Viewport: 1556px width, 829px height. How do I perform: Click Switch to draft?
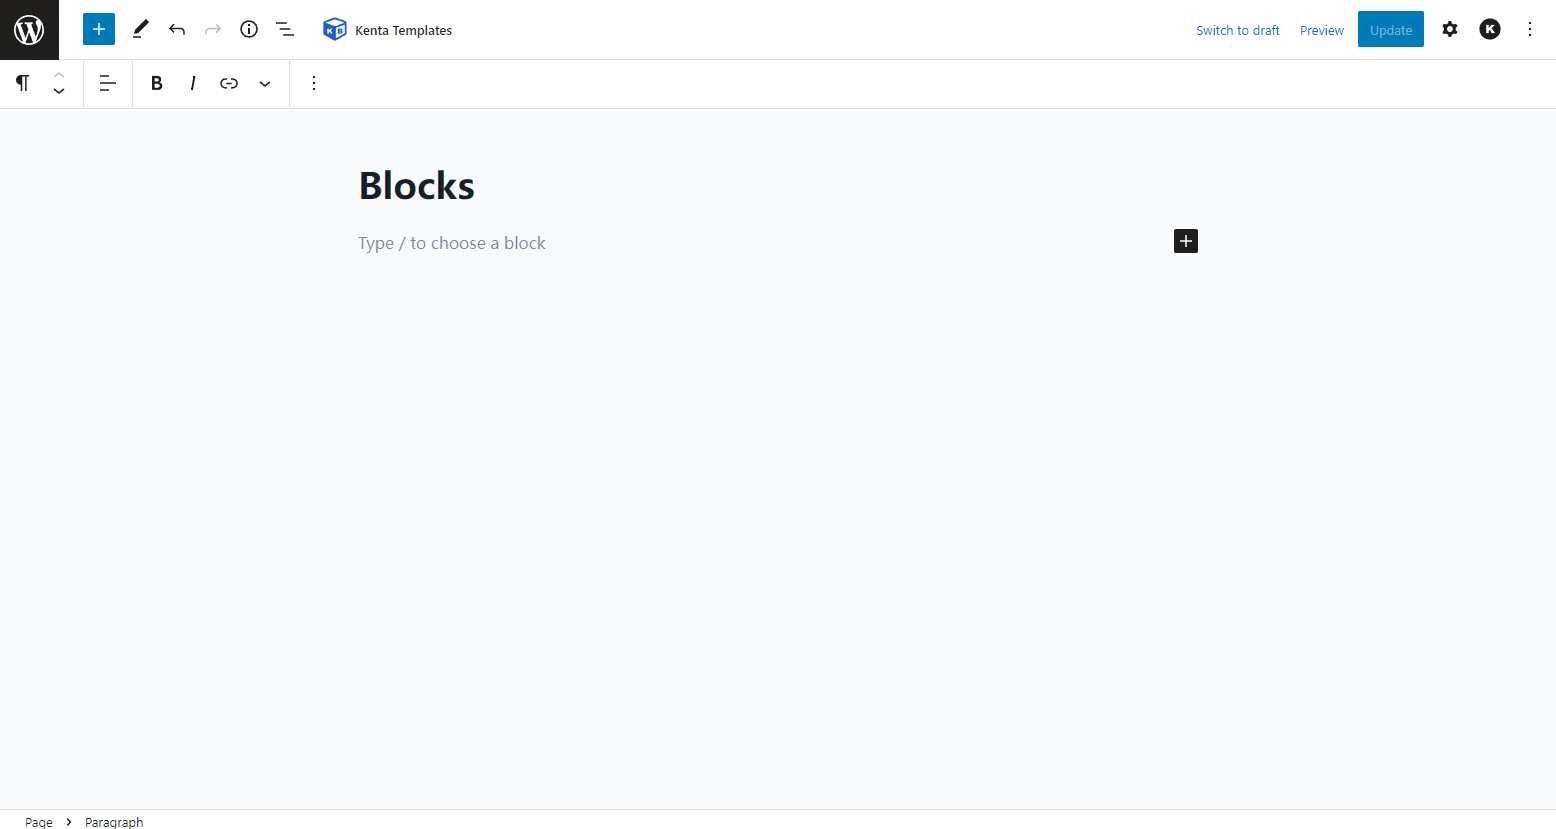click(x=1237, y=29)
